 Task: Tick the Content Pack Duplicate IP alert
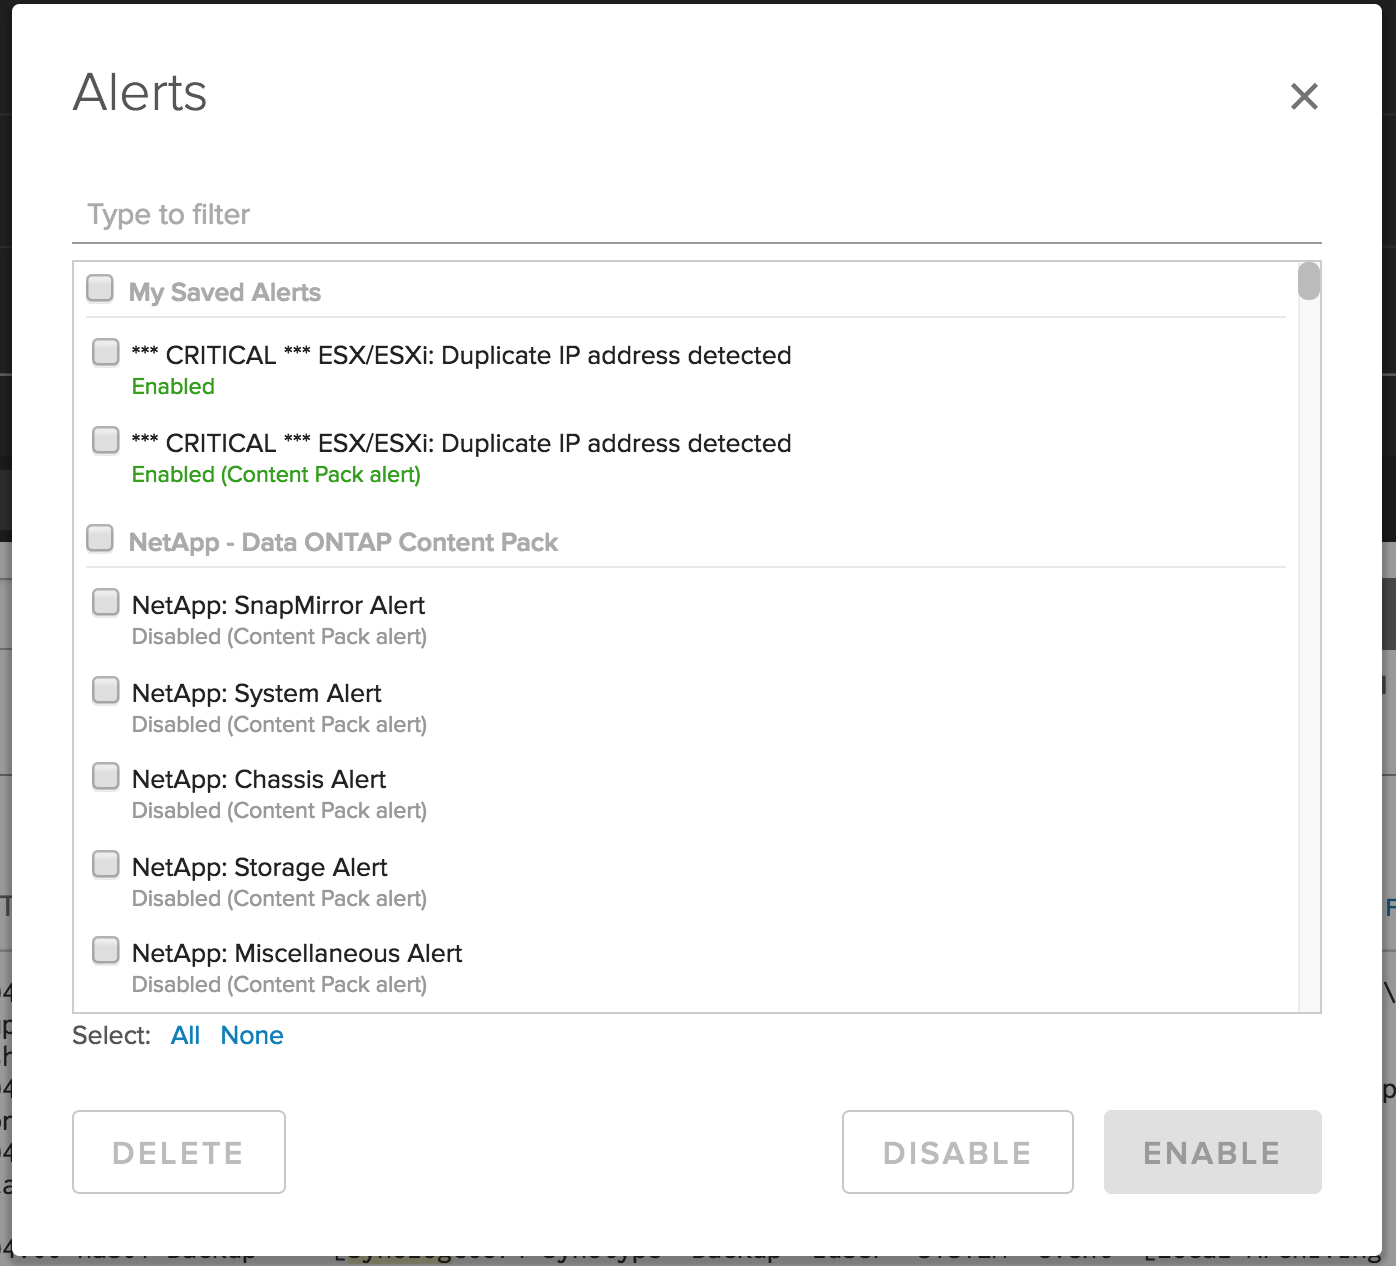(106, 440)
